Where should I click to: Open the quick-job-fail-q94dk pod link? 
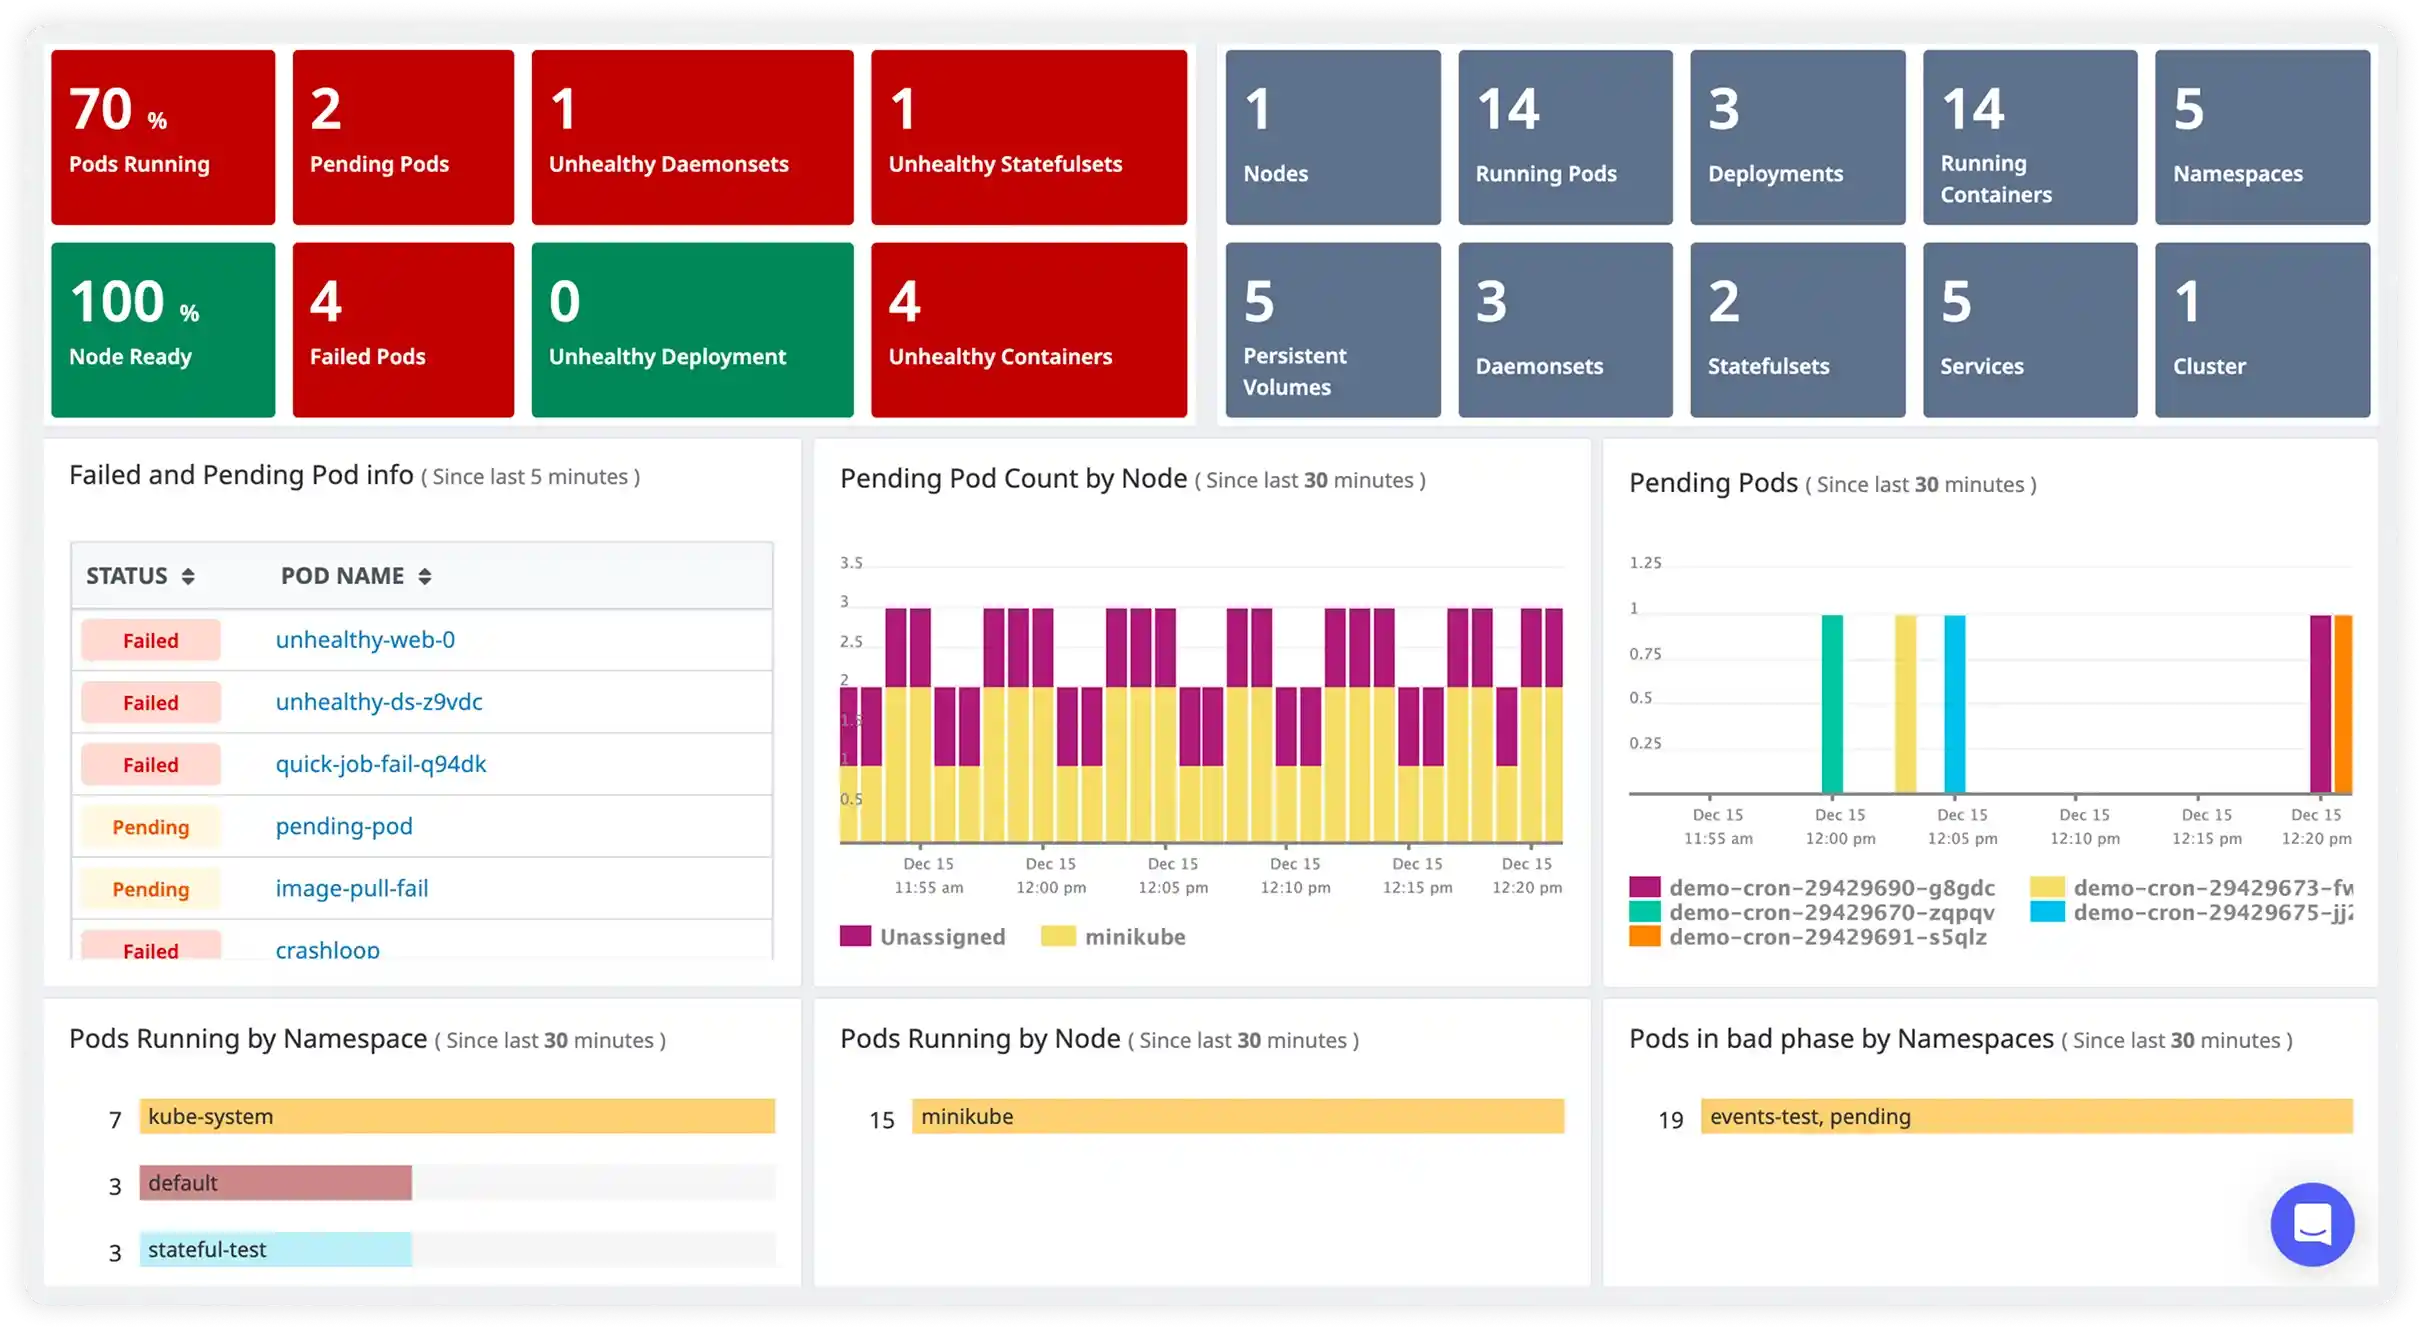coord(381,764)
